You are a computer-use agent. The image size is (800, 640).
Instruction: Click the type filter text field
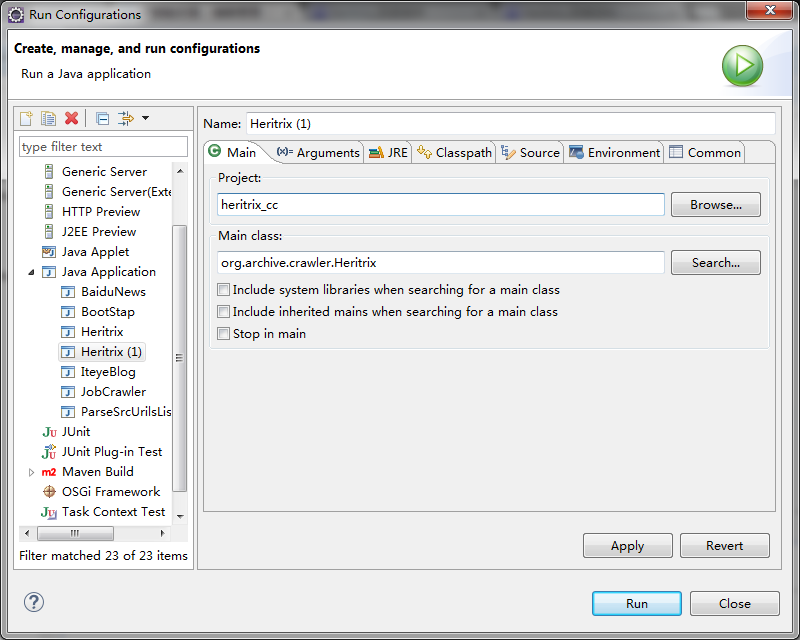(x=103, y=147)
